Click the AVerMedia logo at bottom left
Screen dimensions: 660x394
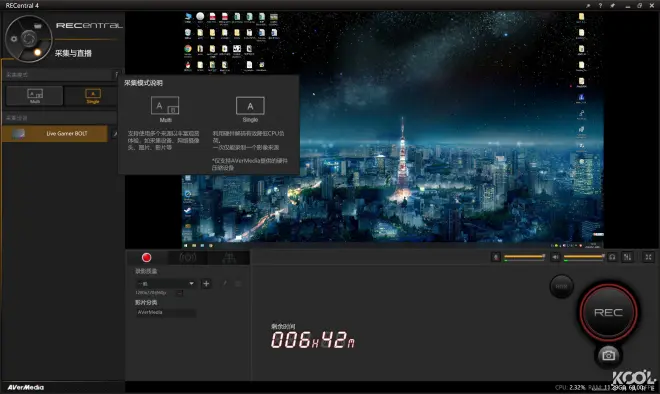(x=26, y=387)
